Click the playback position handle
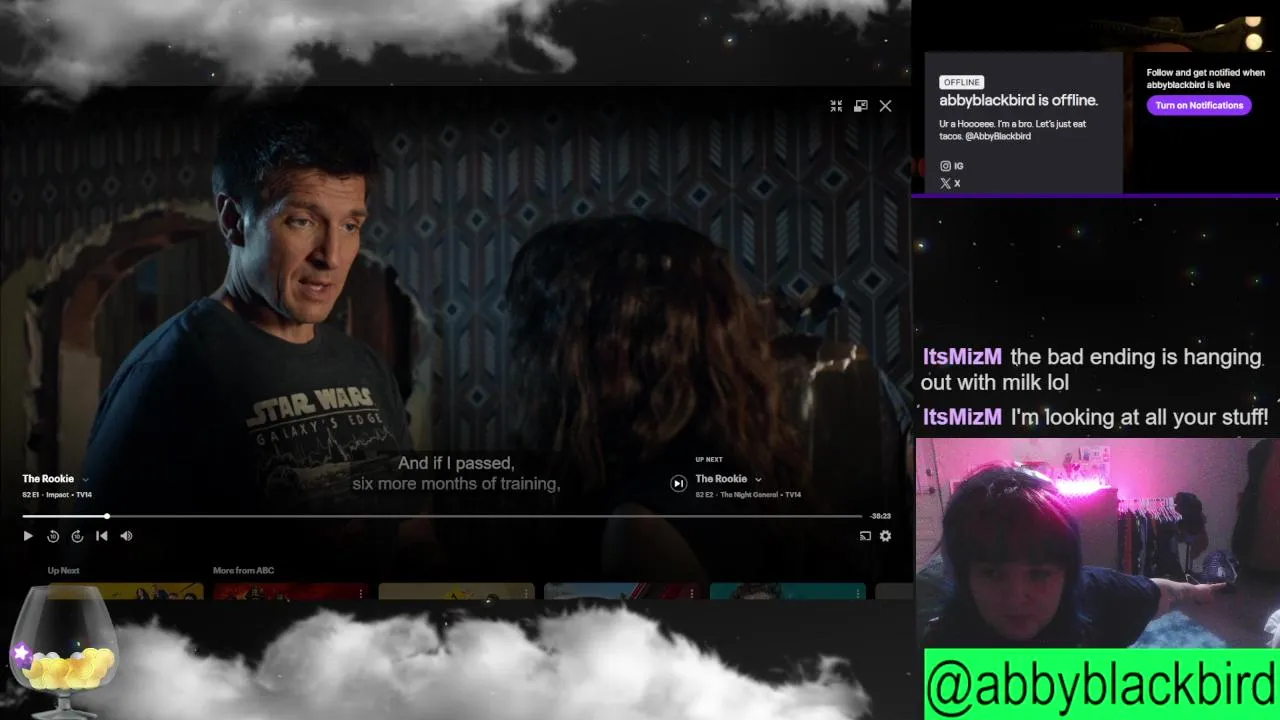Image resolution: width=1280 pixels, height=720 pixels. coord(107,516)
